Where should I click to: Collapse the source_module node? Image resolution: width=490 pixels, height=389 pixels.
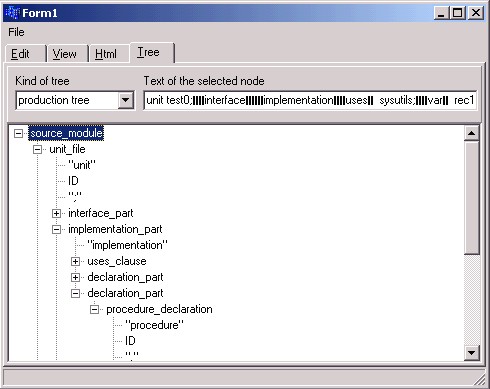click(18, 134)
